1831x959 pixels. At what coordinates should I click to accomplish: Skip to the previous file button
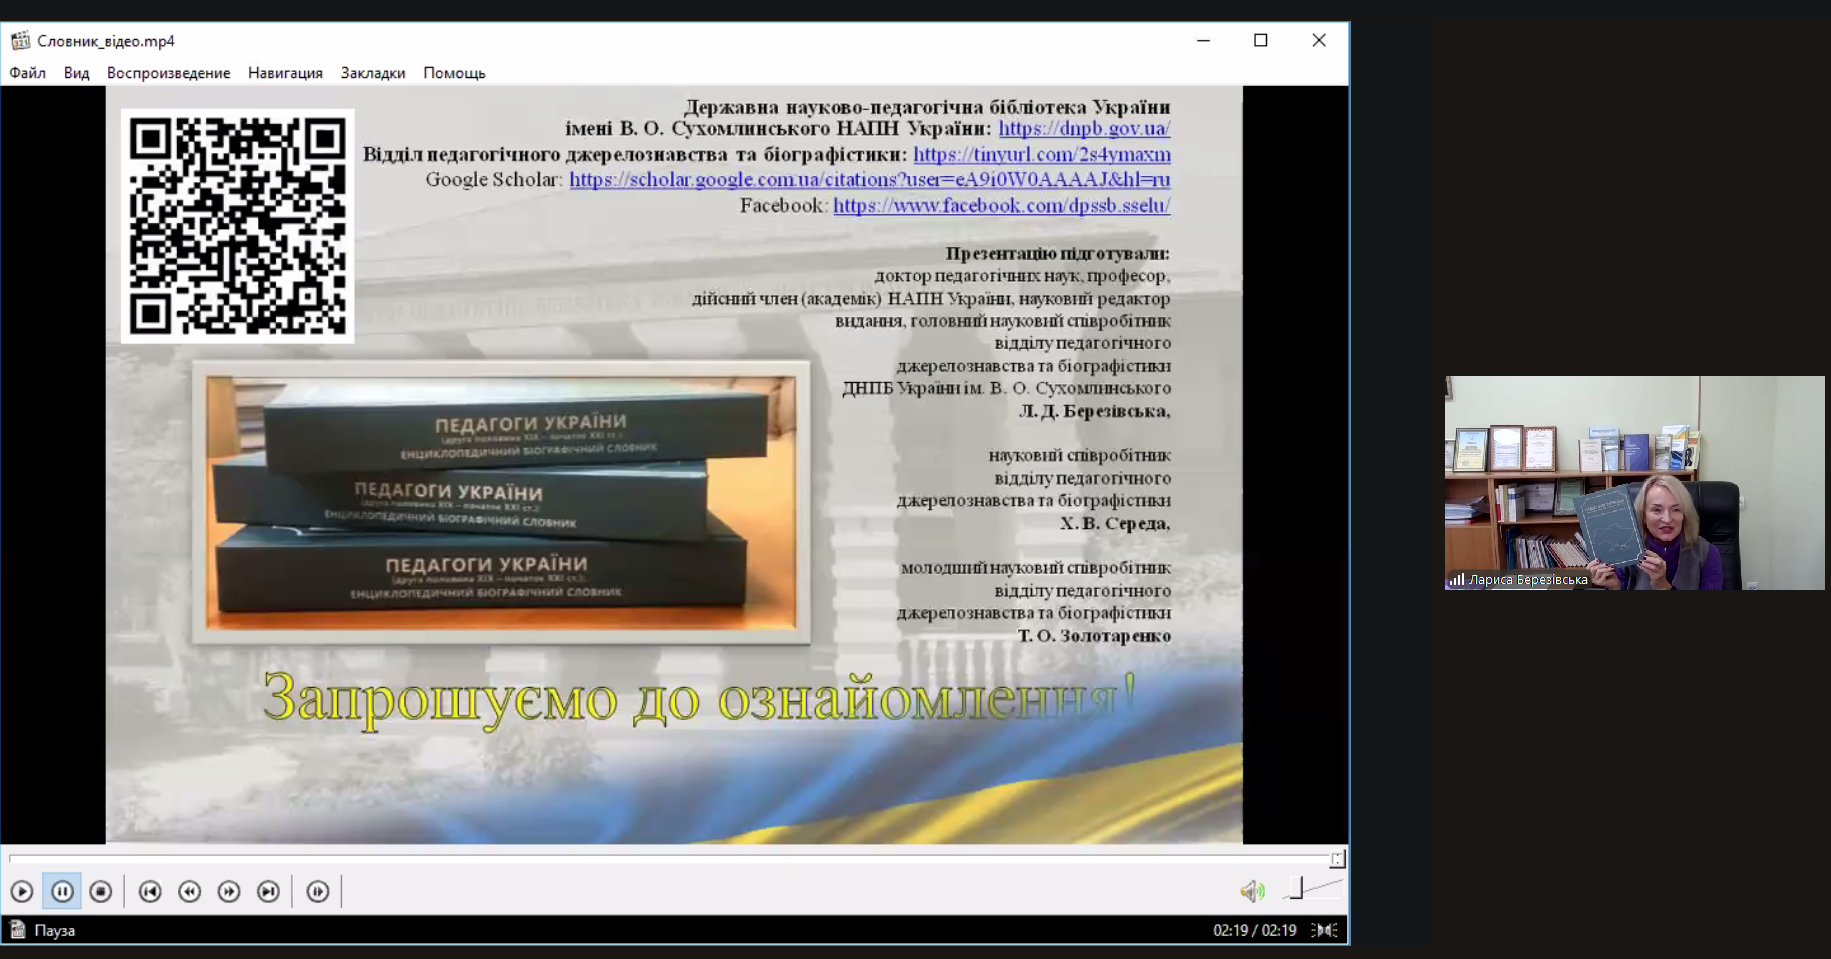coord(150,891)
